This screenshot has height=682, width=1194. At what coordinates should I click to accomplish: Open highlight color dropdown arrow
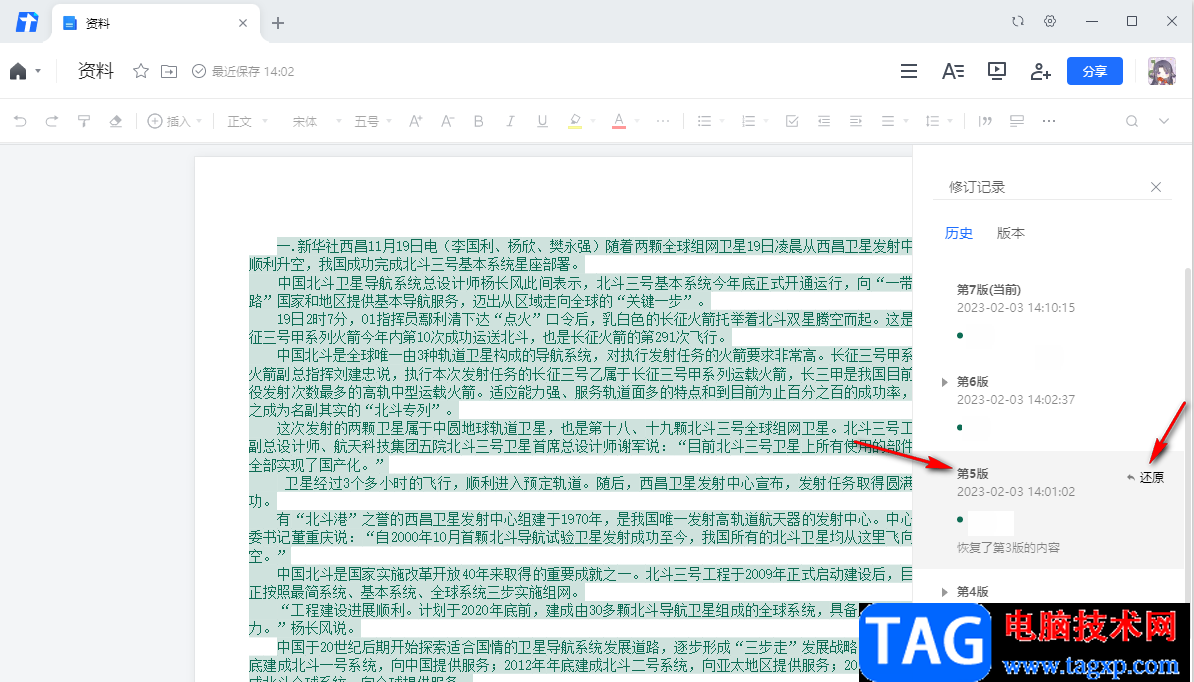[x=591, y=121]
